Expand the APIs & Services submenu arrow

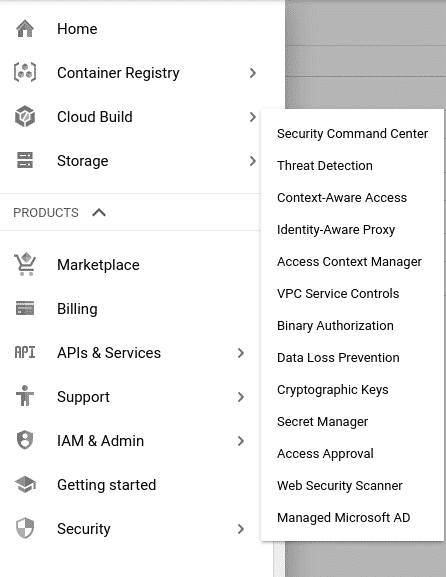click(241, 353)
